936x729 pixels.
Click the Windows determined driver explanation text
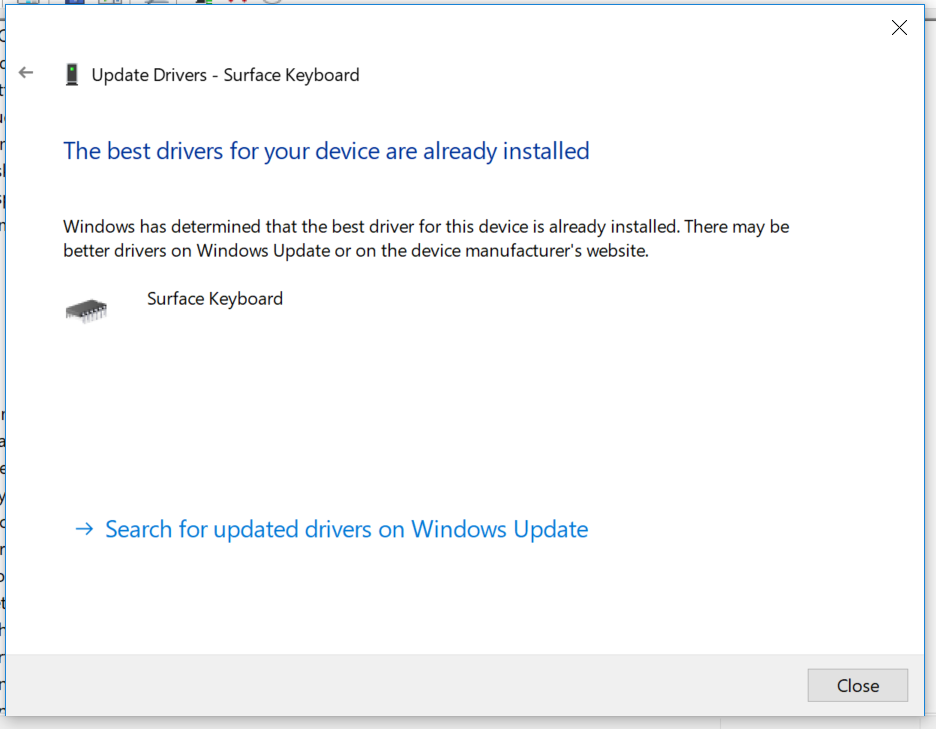pyautogui.click(x=426, y=238)
